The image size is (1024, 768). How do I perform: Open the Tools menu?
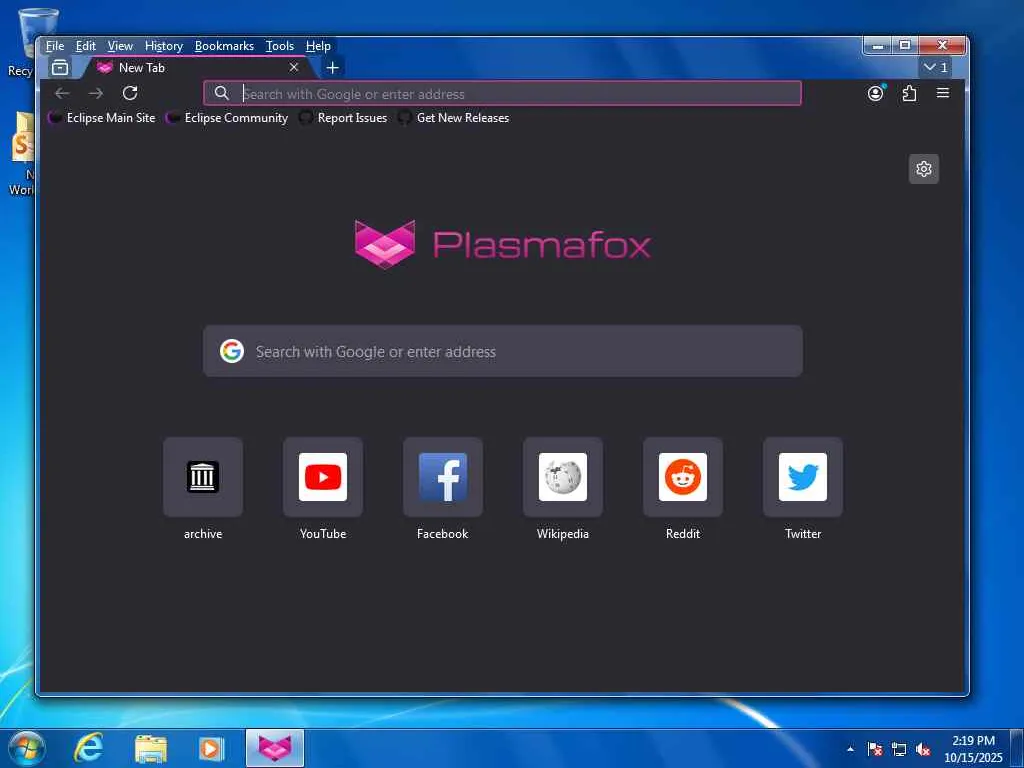pos(280,46)
